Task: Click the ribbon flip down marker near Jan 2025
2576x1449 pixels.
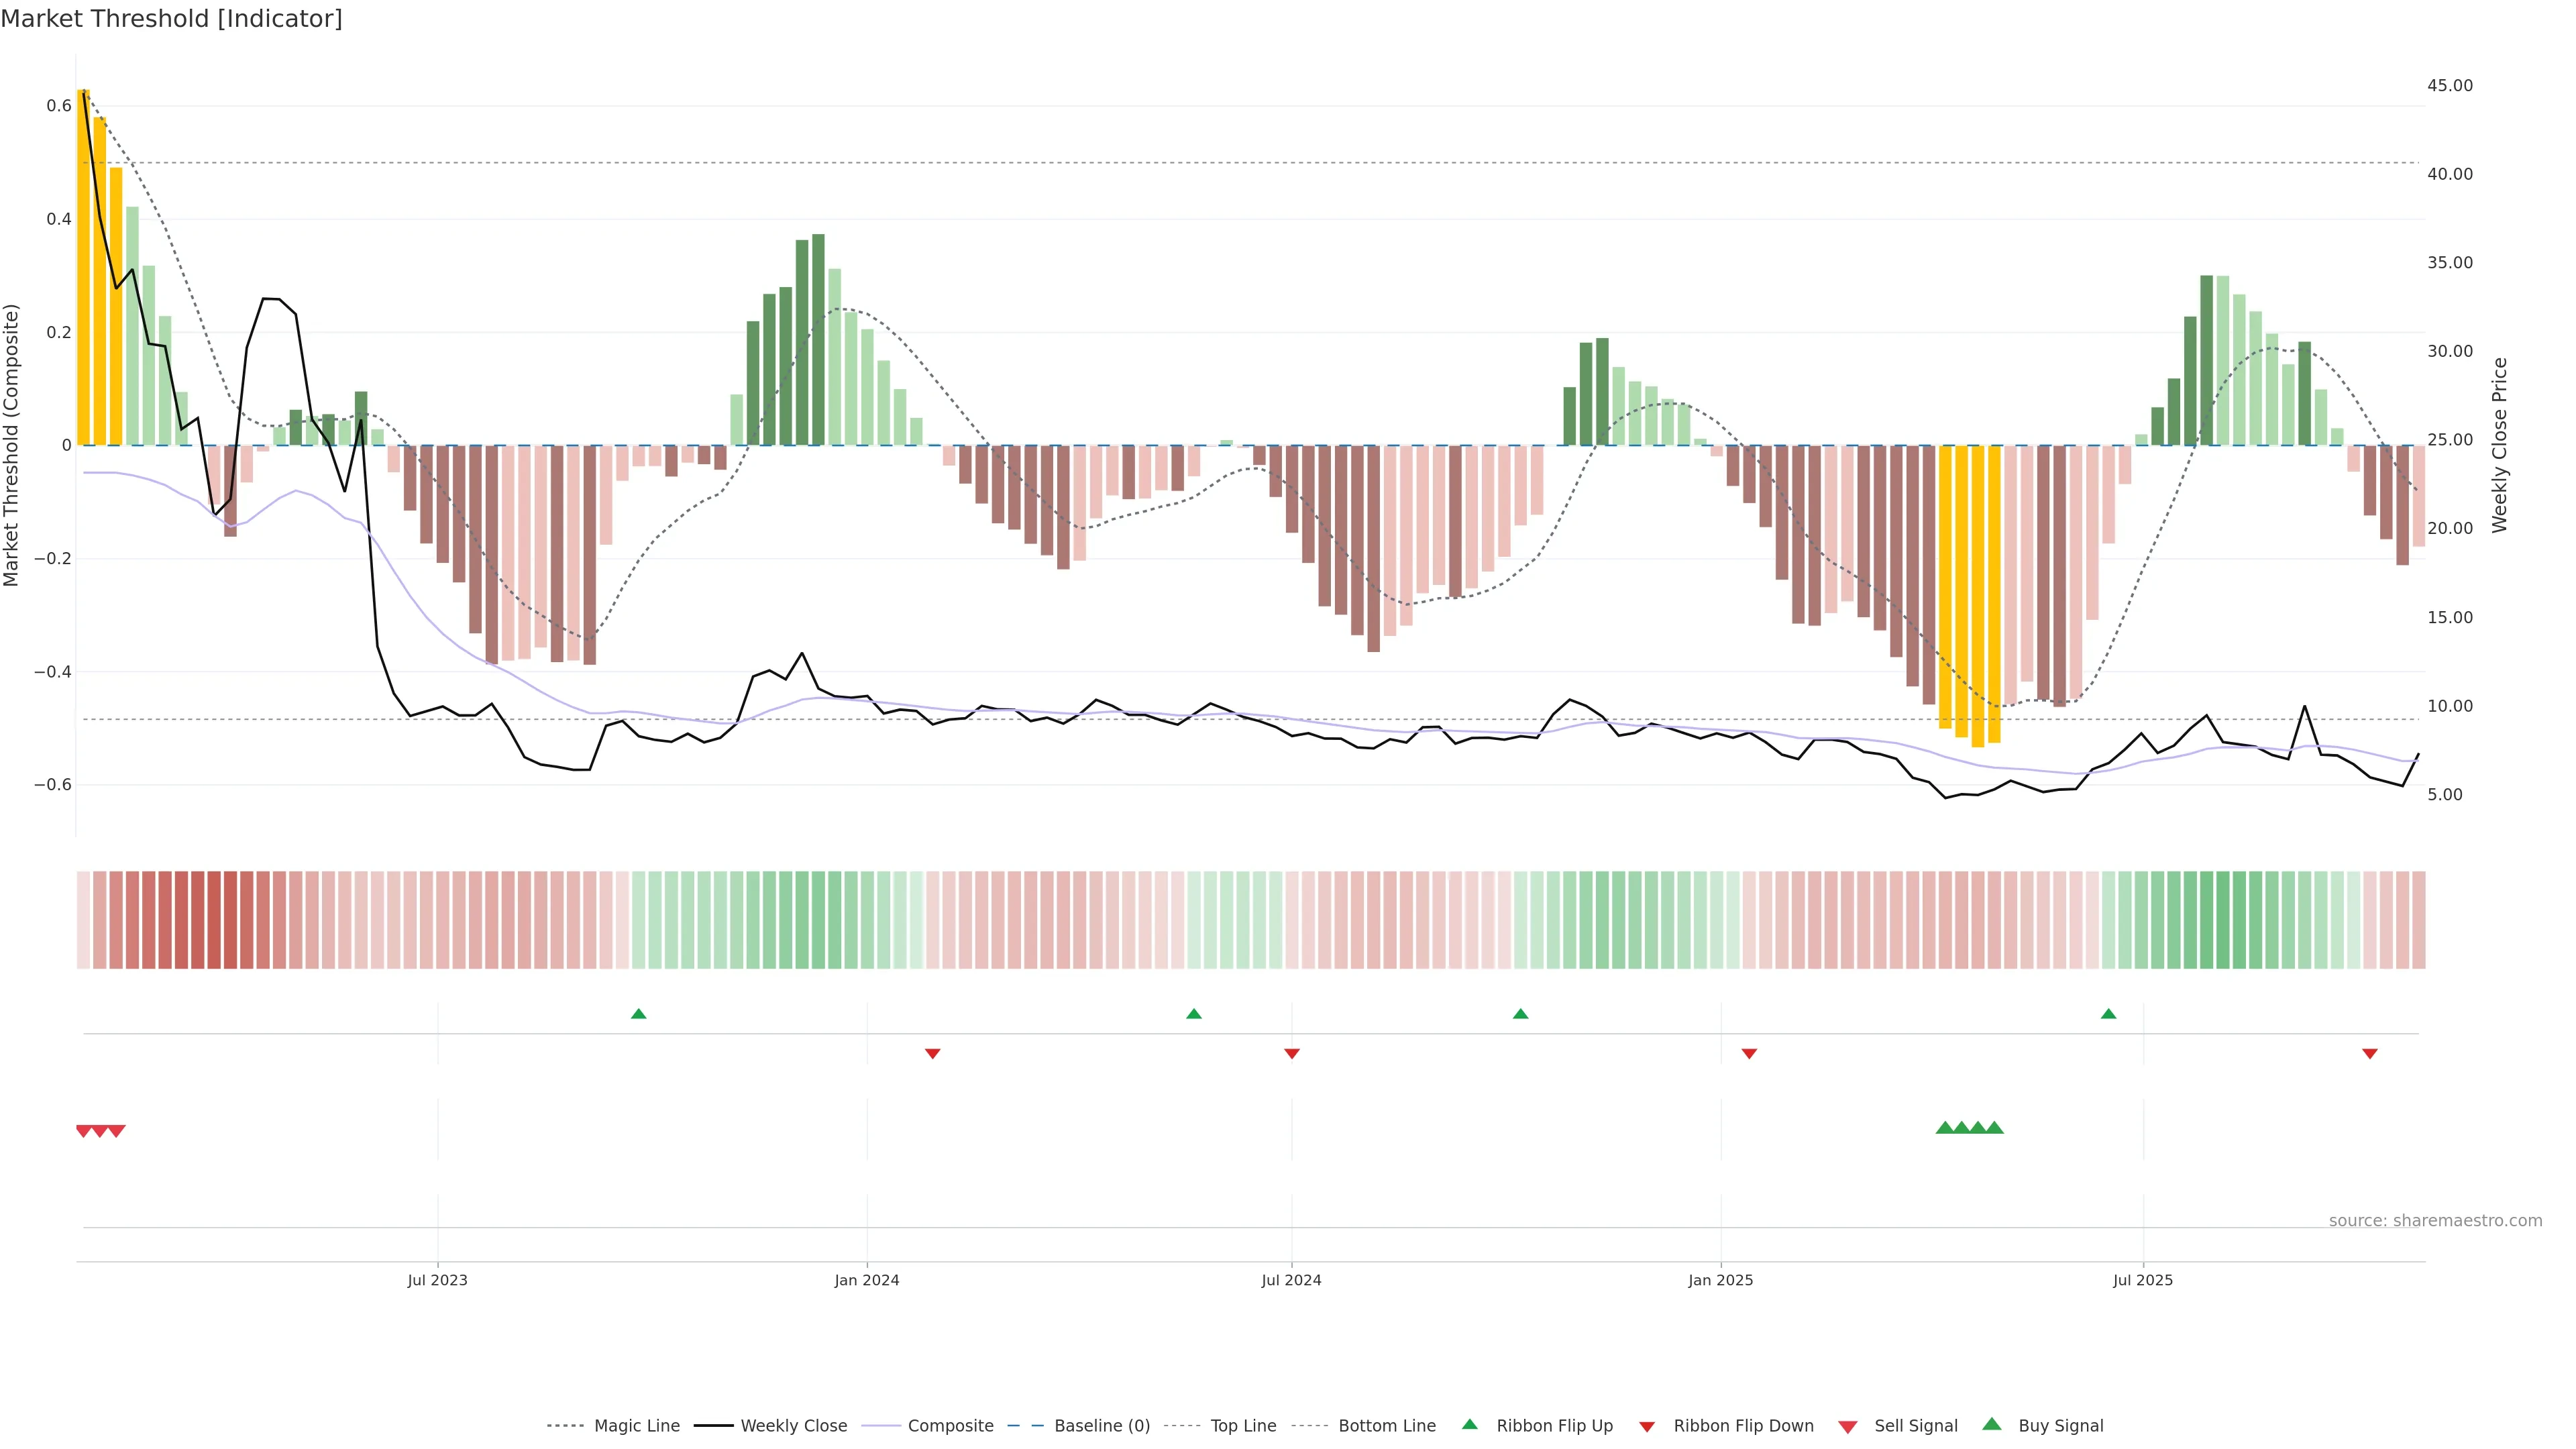Action: (1749, 1054)
